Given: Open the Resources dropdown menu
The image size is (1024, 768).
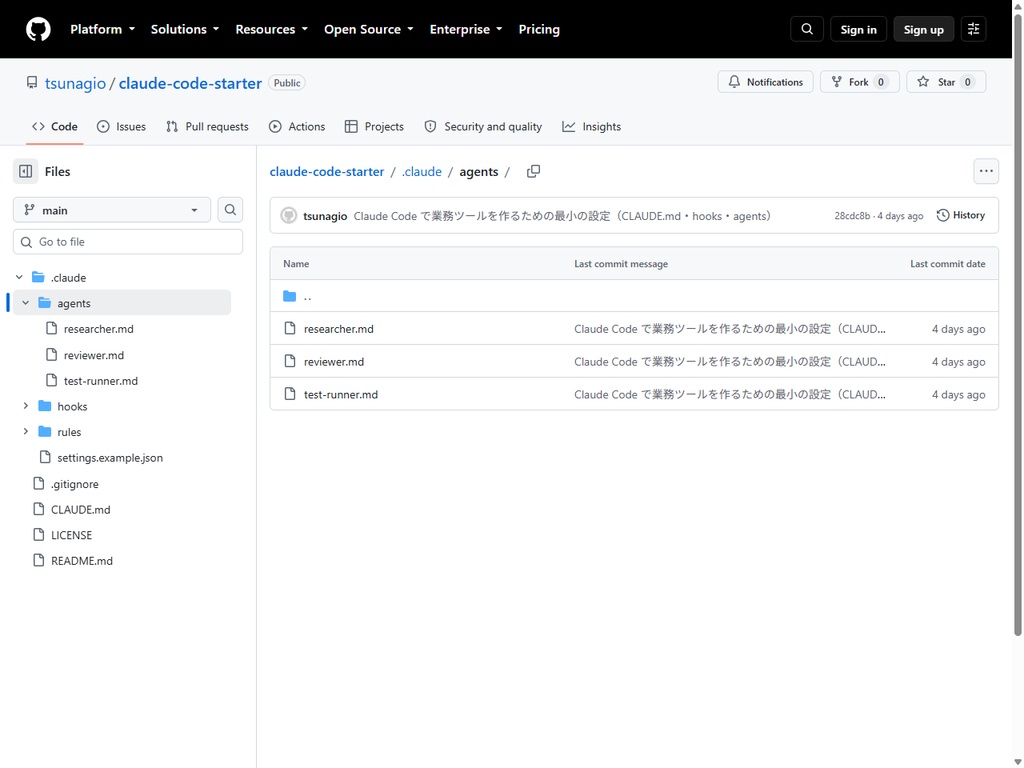Looking at the screenshot, I should pyautogui.click(x=272, y=29).
